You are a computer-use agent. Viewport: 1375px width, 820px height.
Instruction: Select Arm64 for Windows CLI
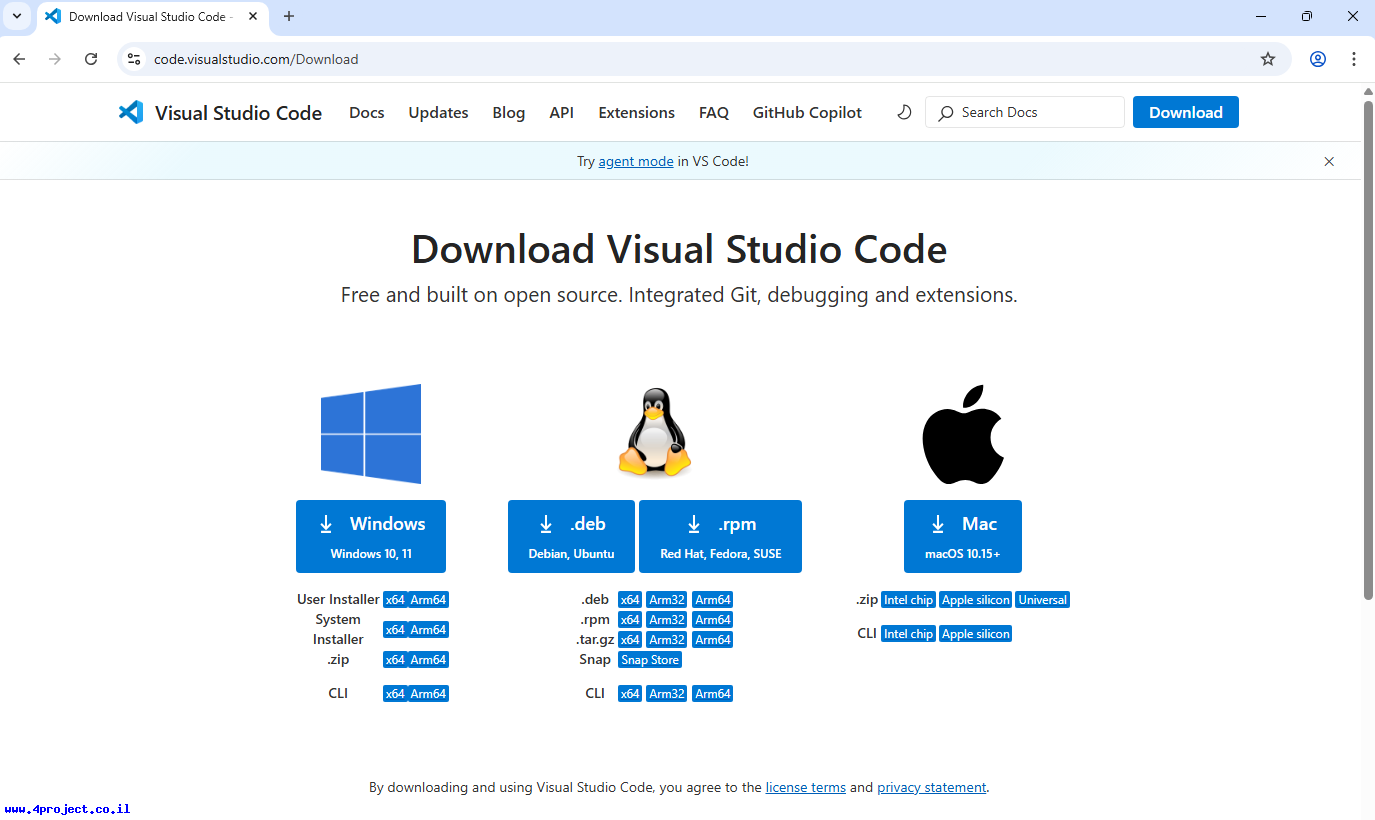[x=428, y=694]
